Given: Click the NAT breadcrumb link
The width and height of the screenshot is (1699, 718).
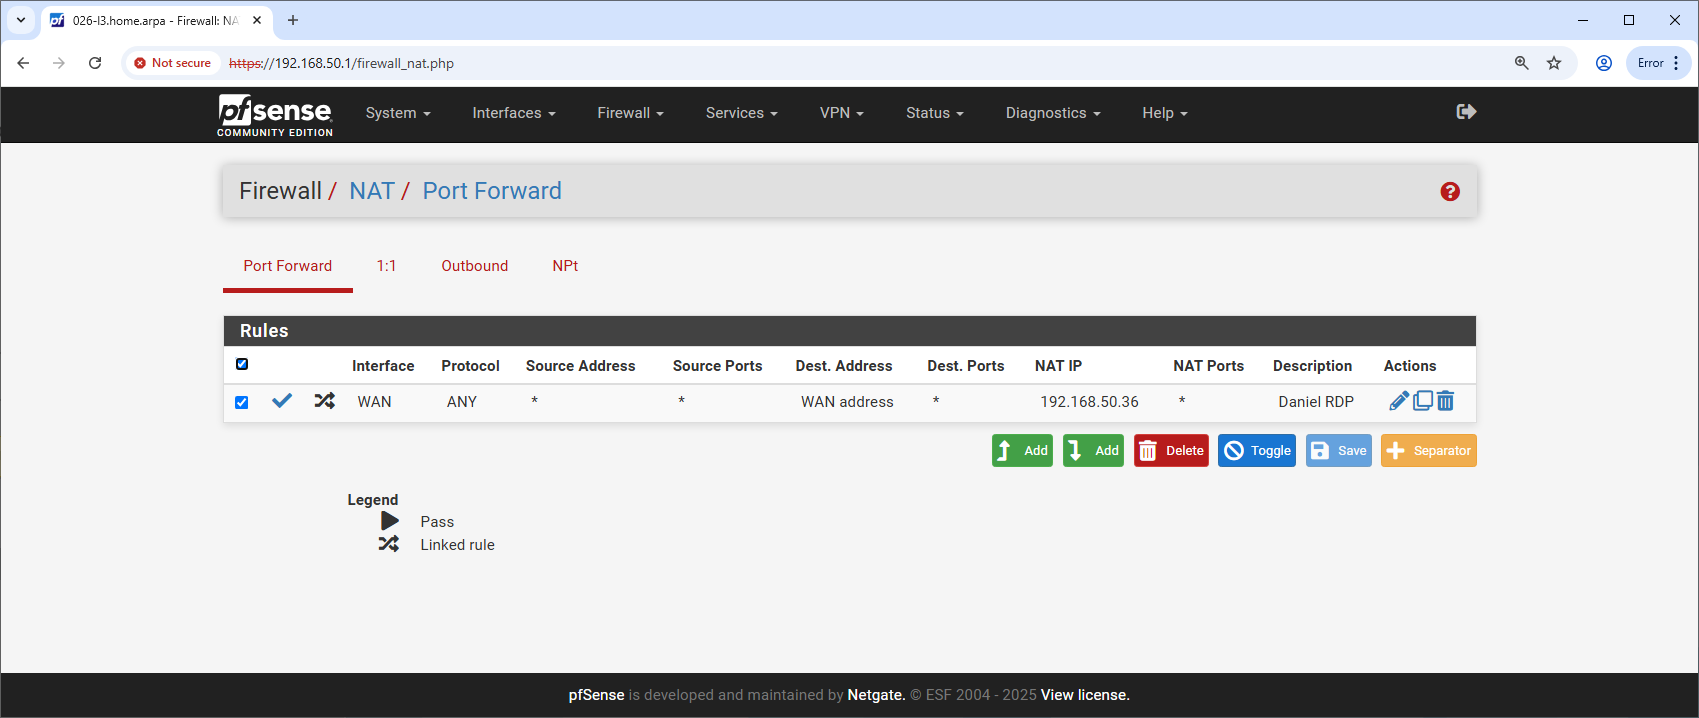Looking at the screenshot, I should tap(372, 191).
